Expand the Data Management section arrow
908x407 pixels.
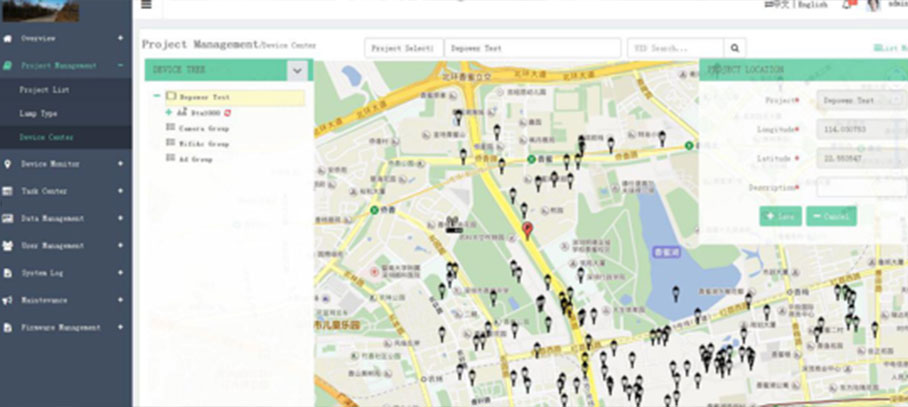pos(120,218)
